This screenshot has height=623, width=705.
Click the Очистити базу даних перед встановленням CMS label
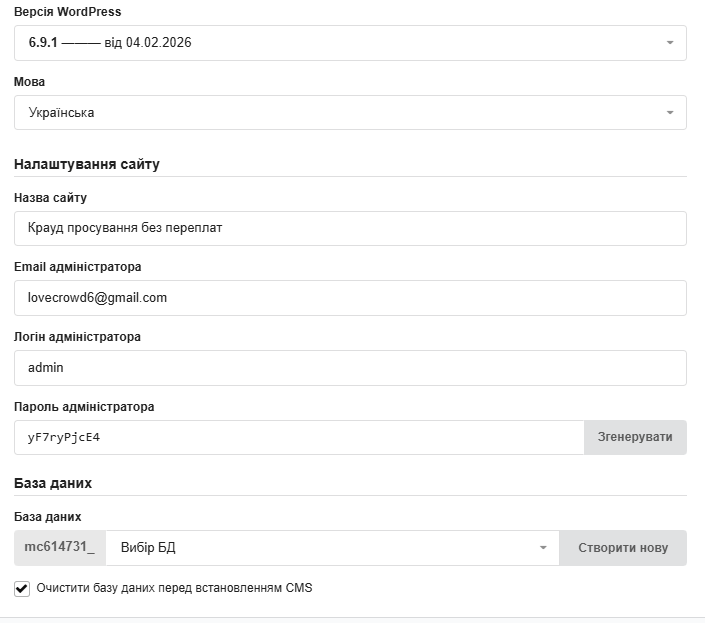click(174, 588)
